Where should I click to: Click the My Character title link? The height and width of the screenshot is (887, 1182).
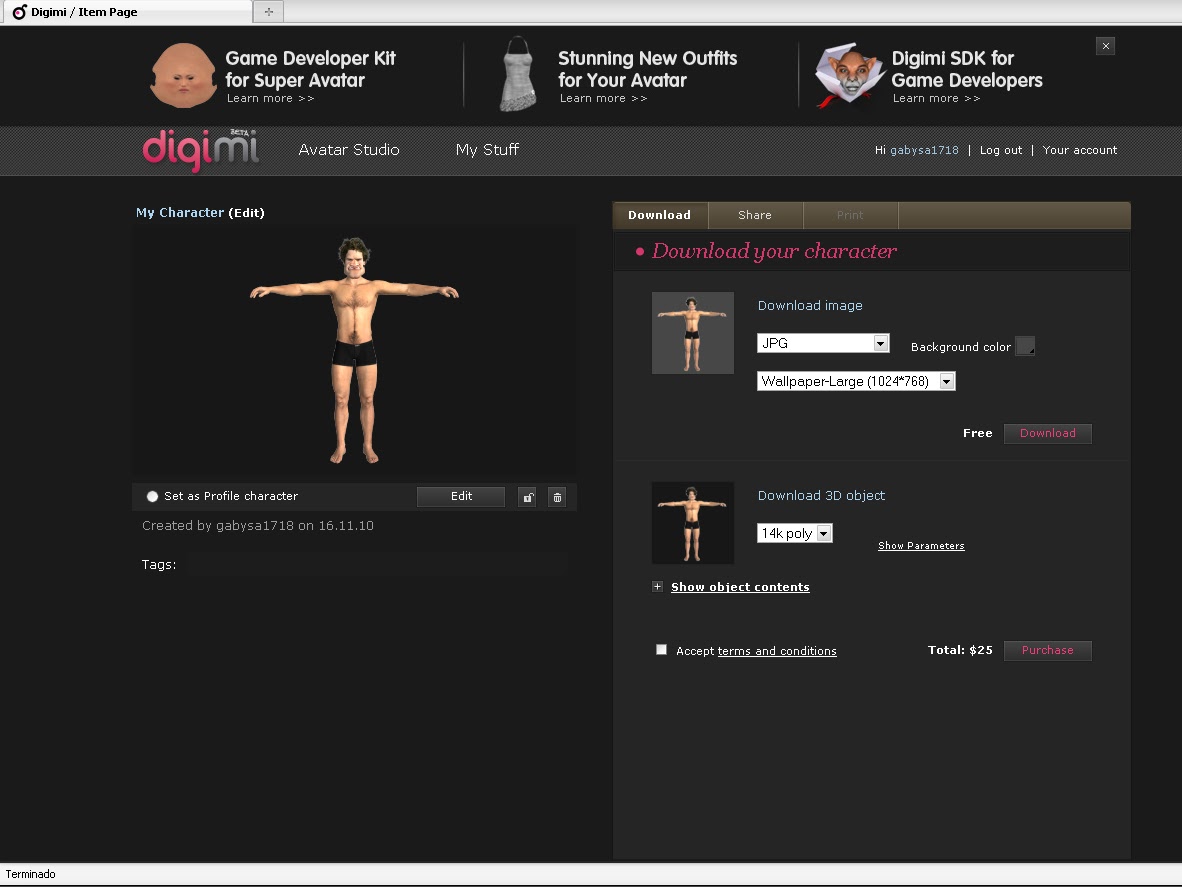[x=180, y=213]
